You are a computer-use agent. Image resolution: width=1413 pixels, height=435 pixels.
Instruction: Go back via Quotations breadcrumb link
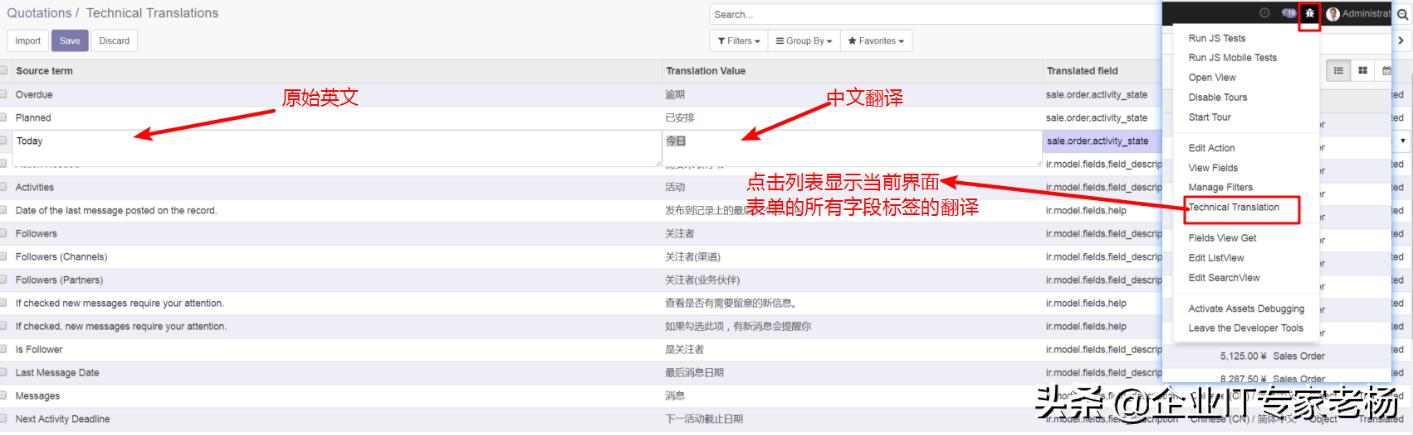pos(39,14)
